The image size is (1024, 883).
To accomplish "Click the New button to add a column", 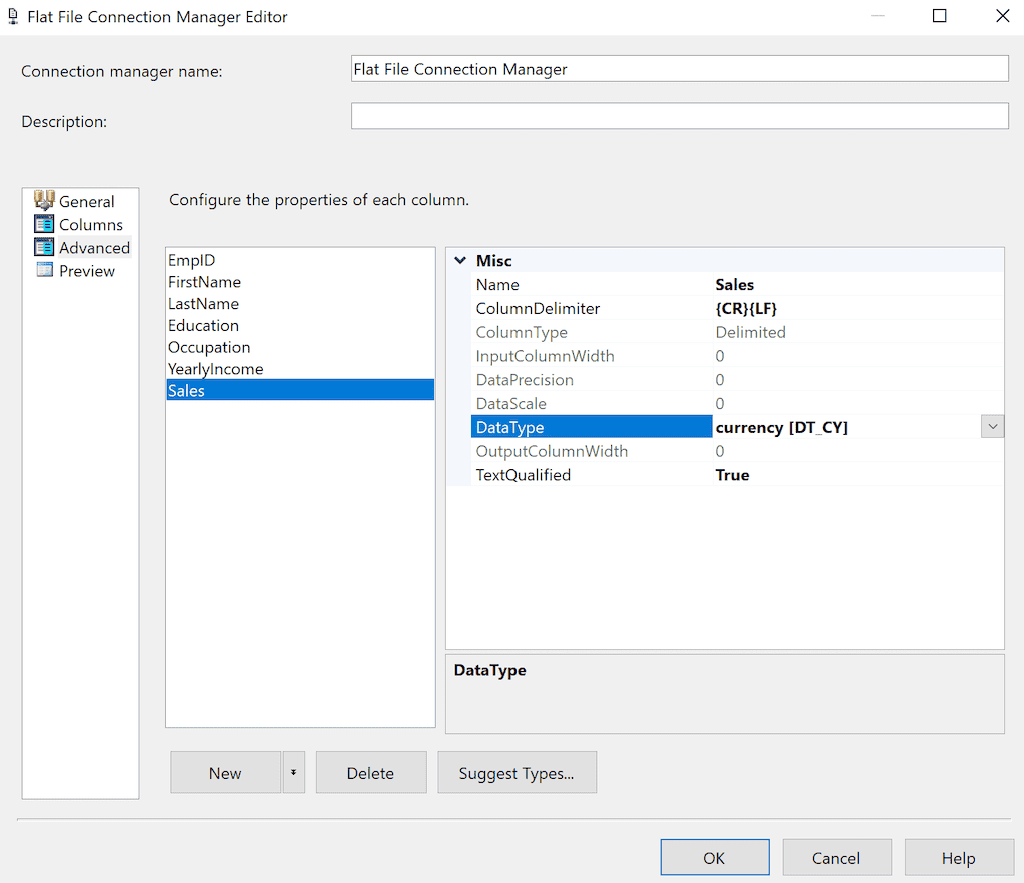I will [x=225, y=772].
